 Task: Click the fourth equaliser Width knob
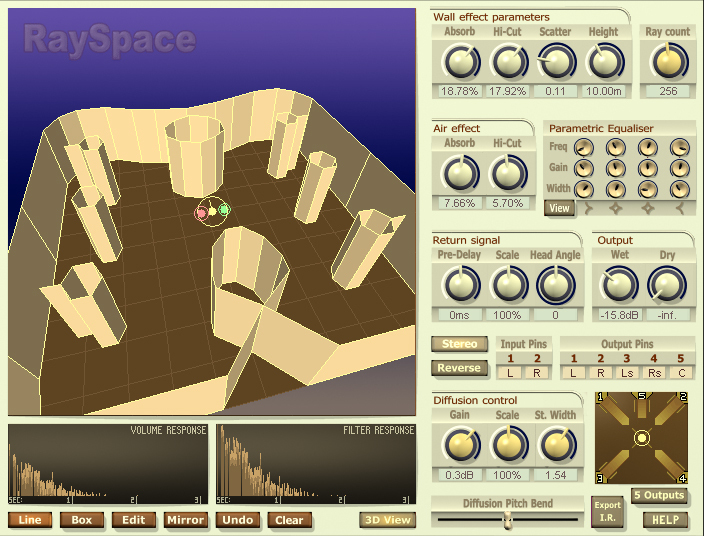[680, 189]
